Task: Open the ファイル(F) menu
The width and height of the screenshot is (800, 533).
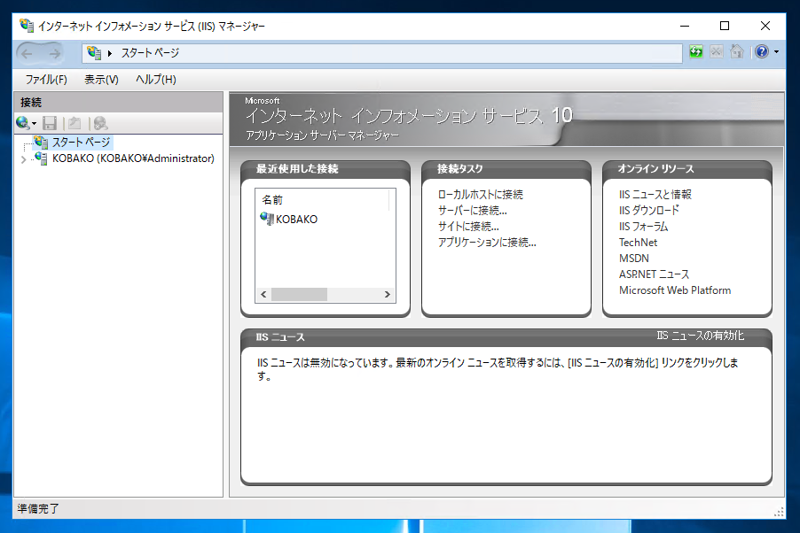Action: (x=46, y=80)
